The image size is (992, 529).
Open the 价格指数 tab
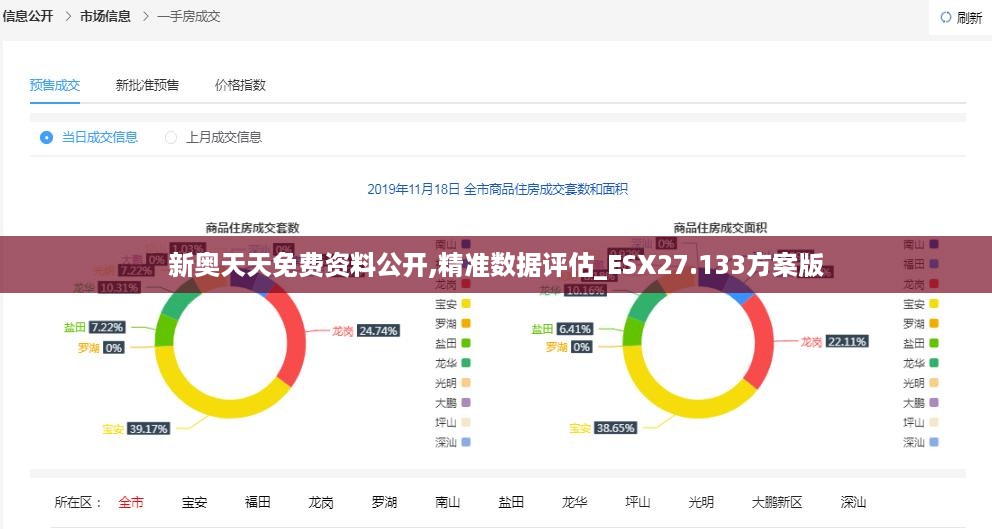(240, 85)
